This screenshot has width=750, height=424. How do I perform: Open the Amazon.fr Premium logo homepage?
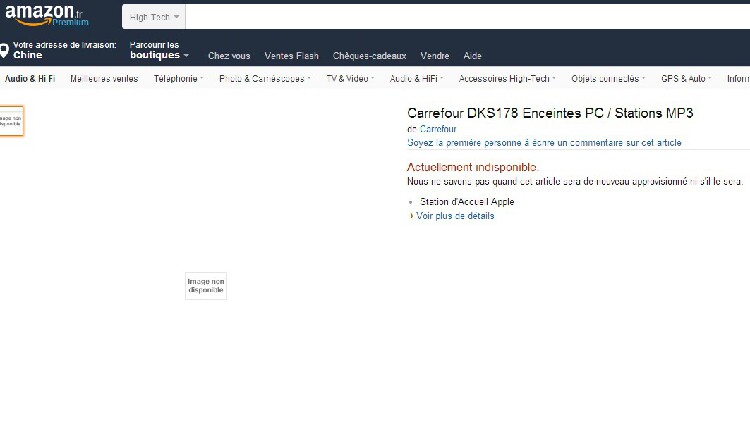pos(46,15)
